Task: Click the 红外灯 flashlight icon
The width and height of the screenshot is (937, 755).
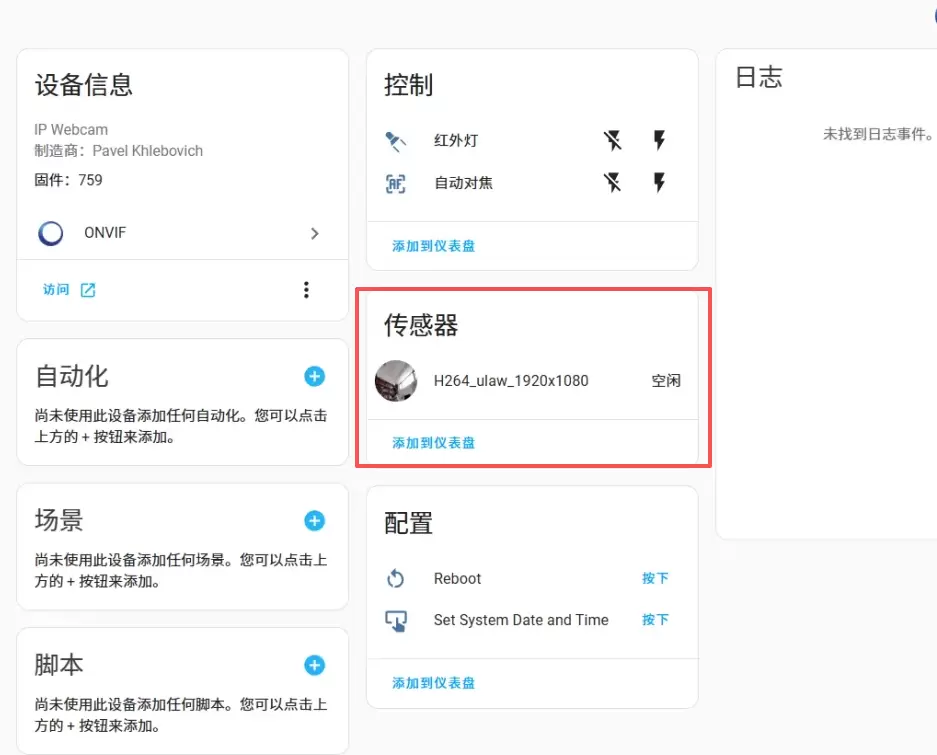Action: [x=396, y=141]
